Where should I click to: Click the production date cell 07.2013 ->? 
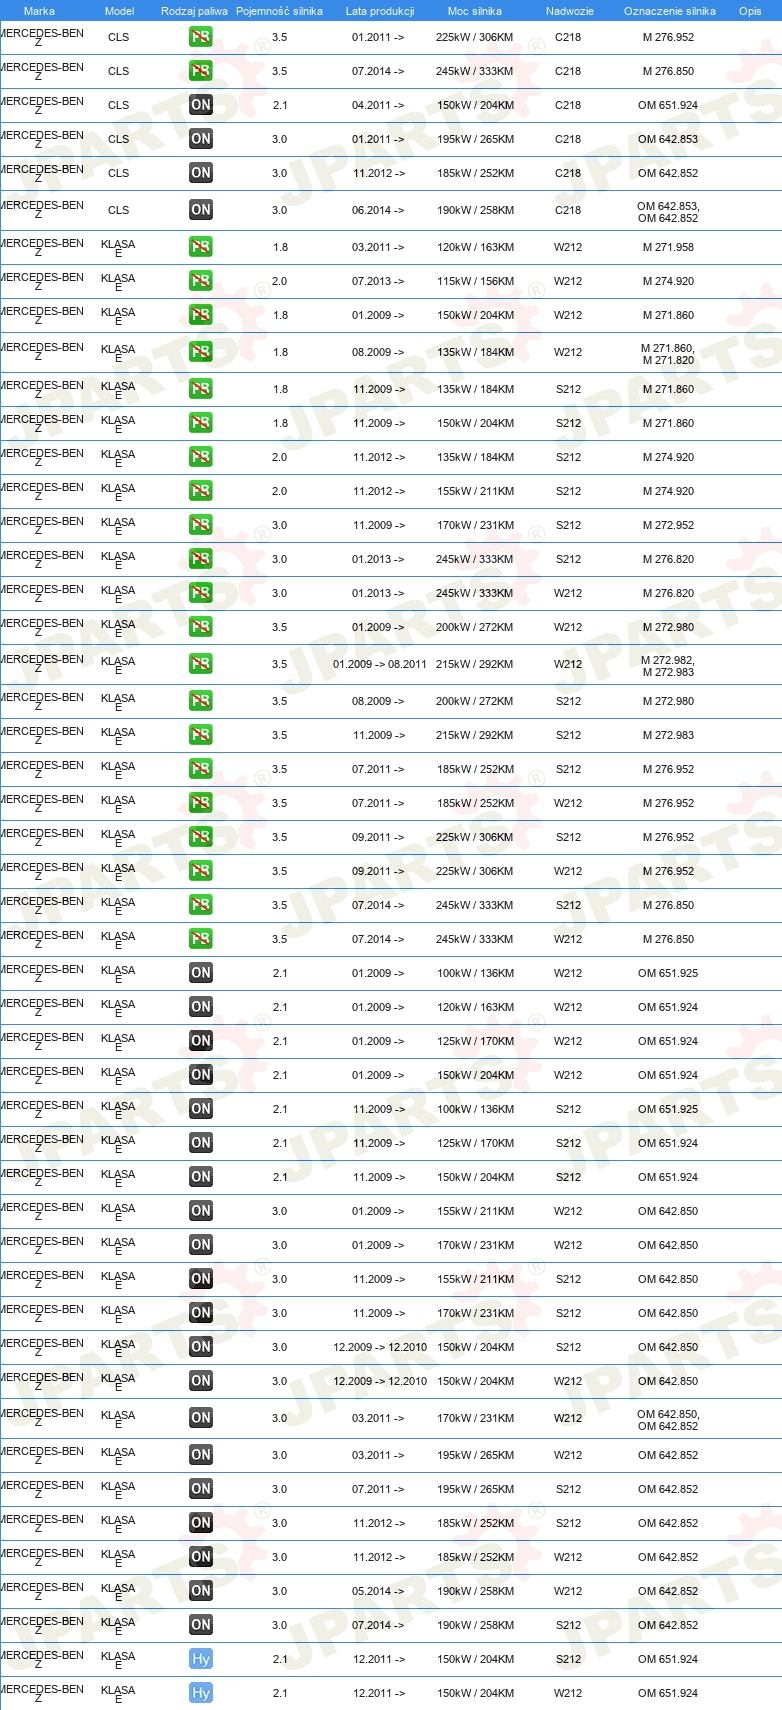coord(378,281)
